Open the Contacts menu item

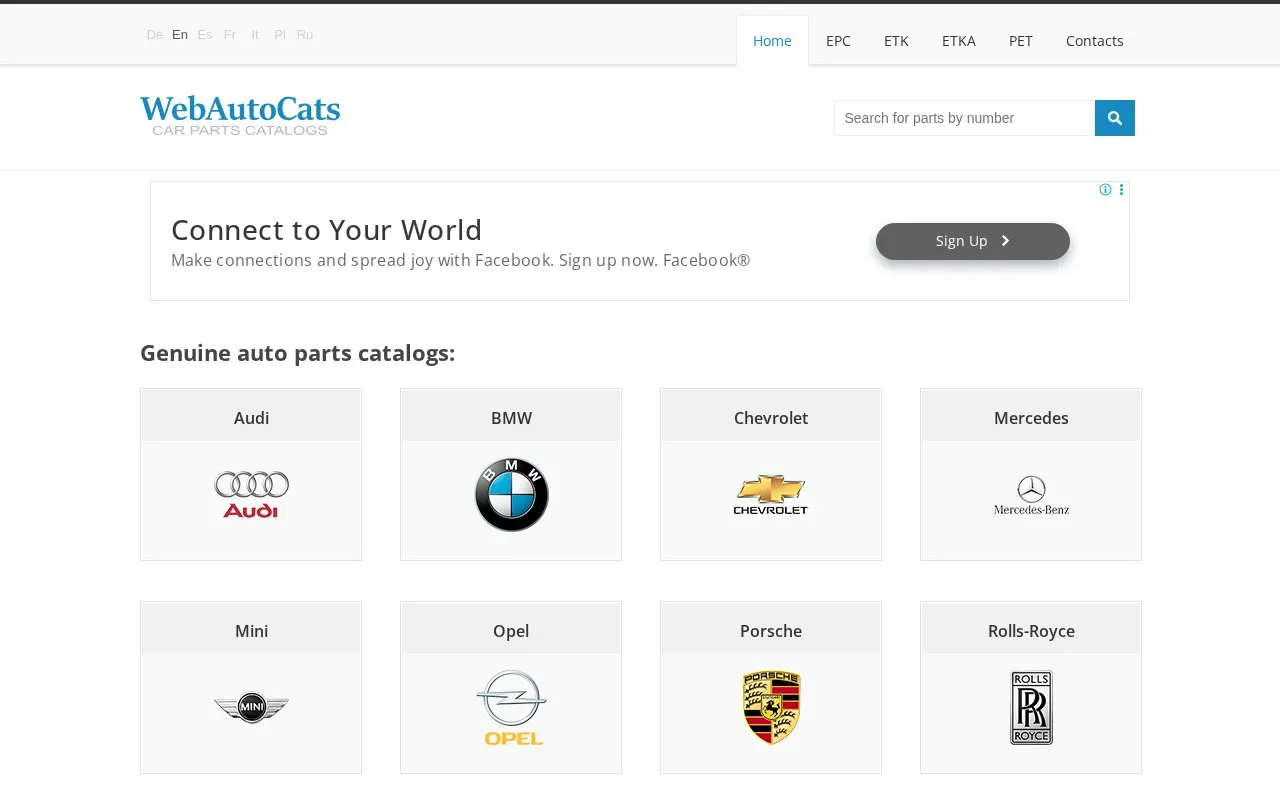(1095, 41)
